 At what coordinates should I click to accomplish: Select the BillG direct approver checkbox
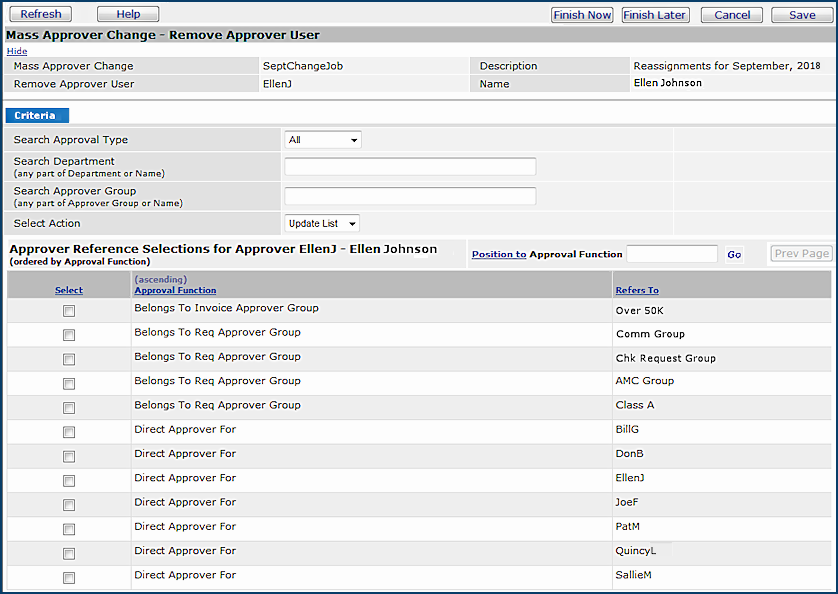point(69,432)
